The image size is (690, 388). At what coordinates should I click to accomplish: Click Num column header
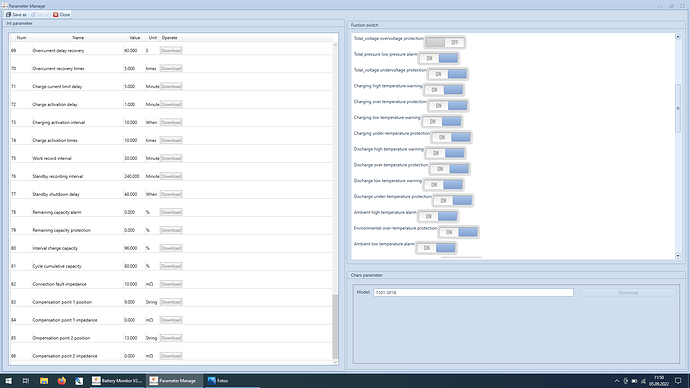coord(21,38)
